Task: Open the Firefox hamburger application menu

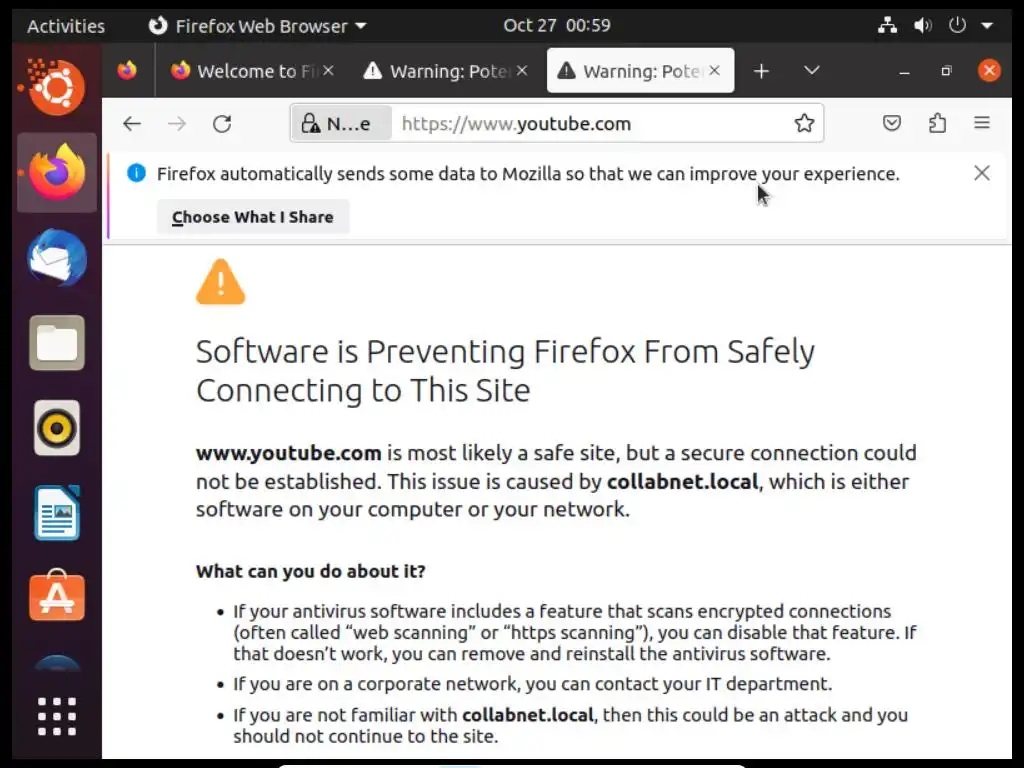Action: point(982,124)
